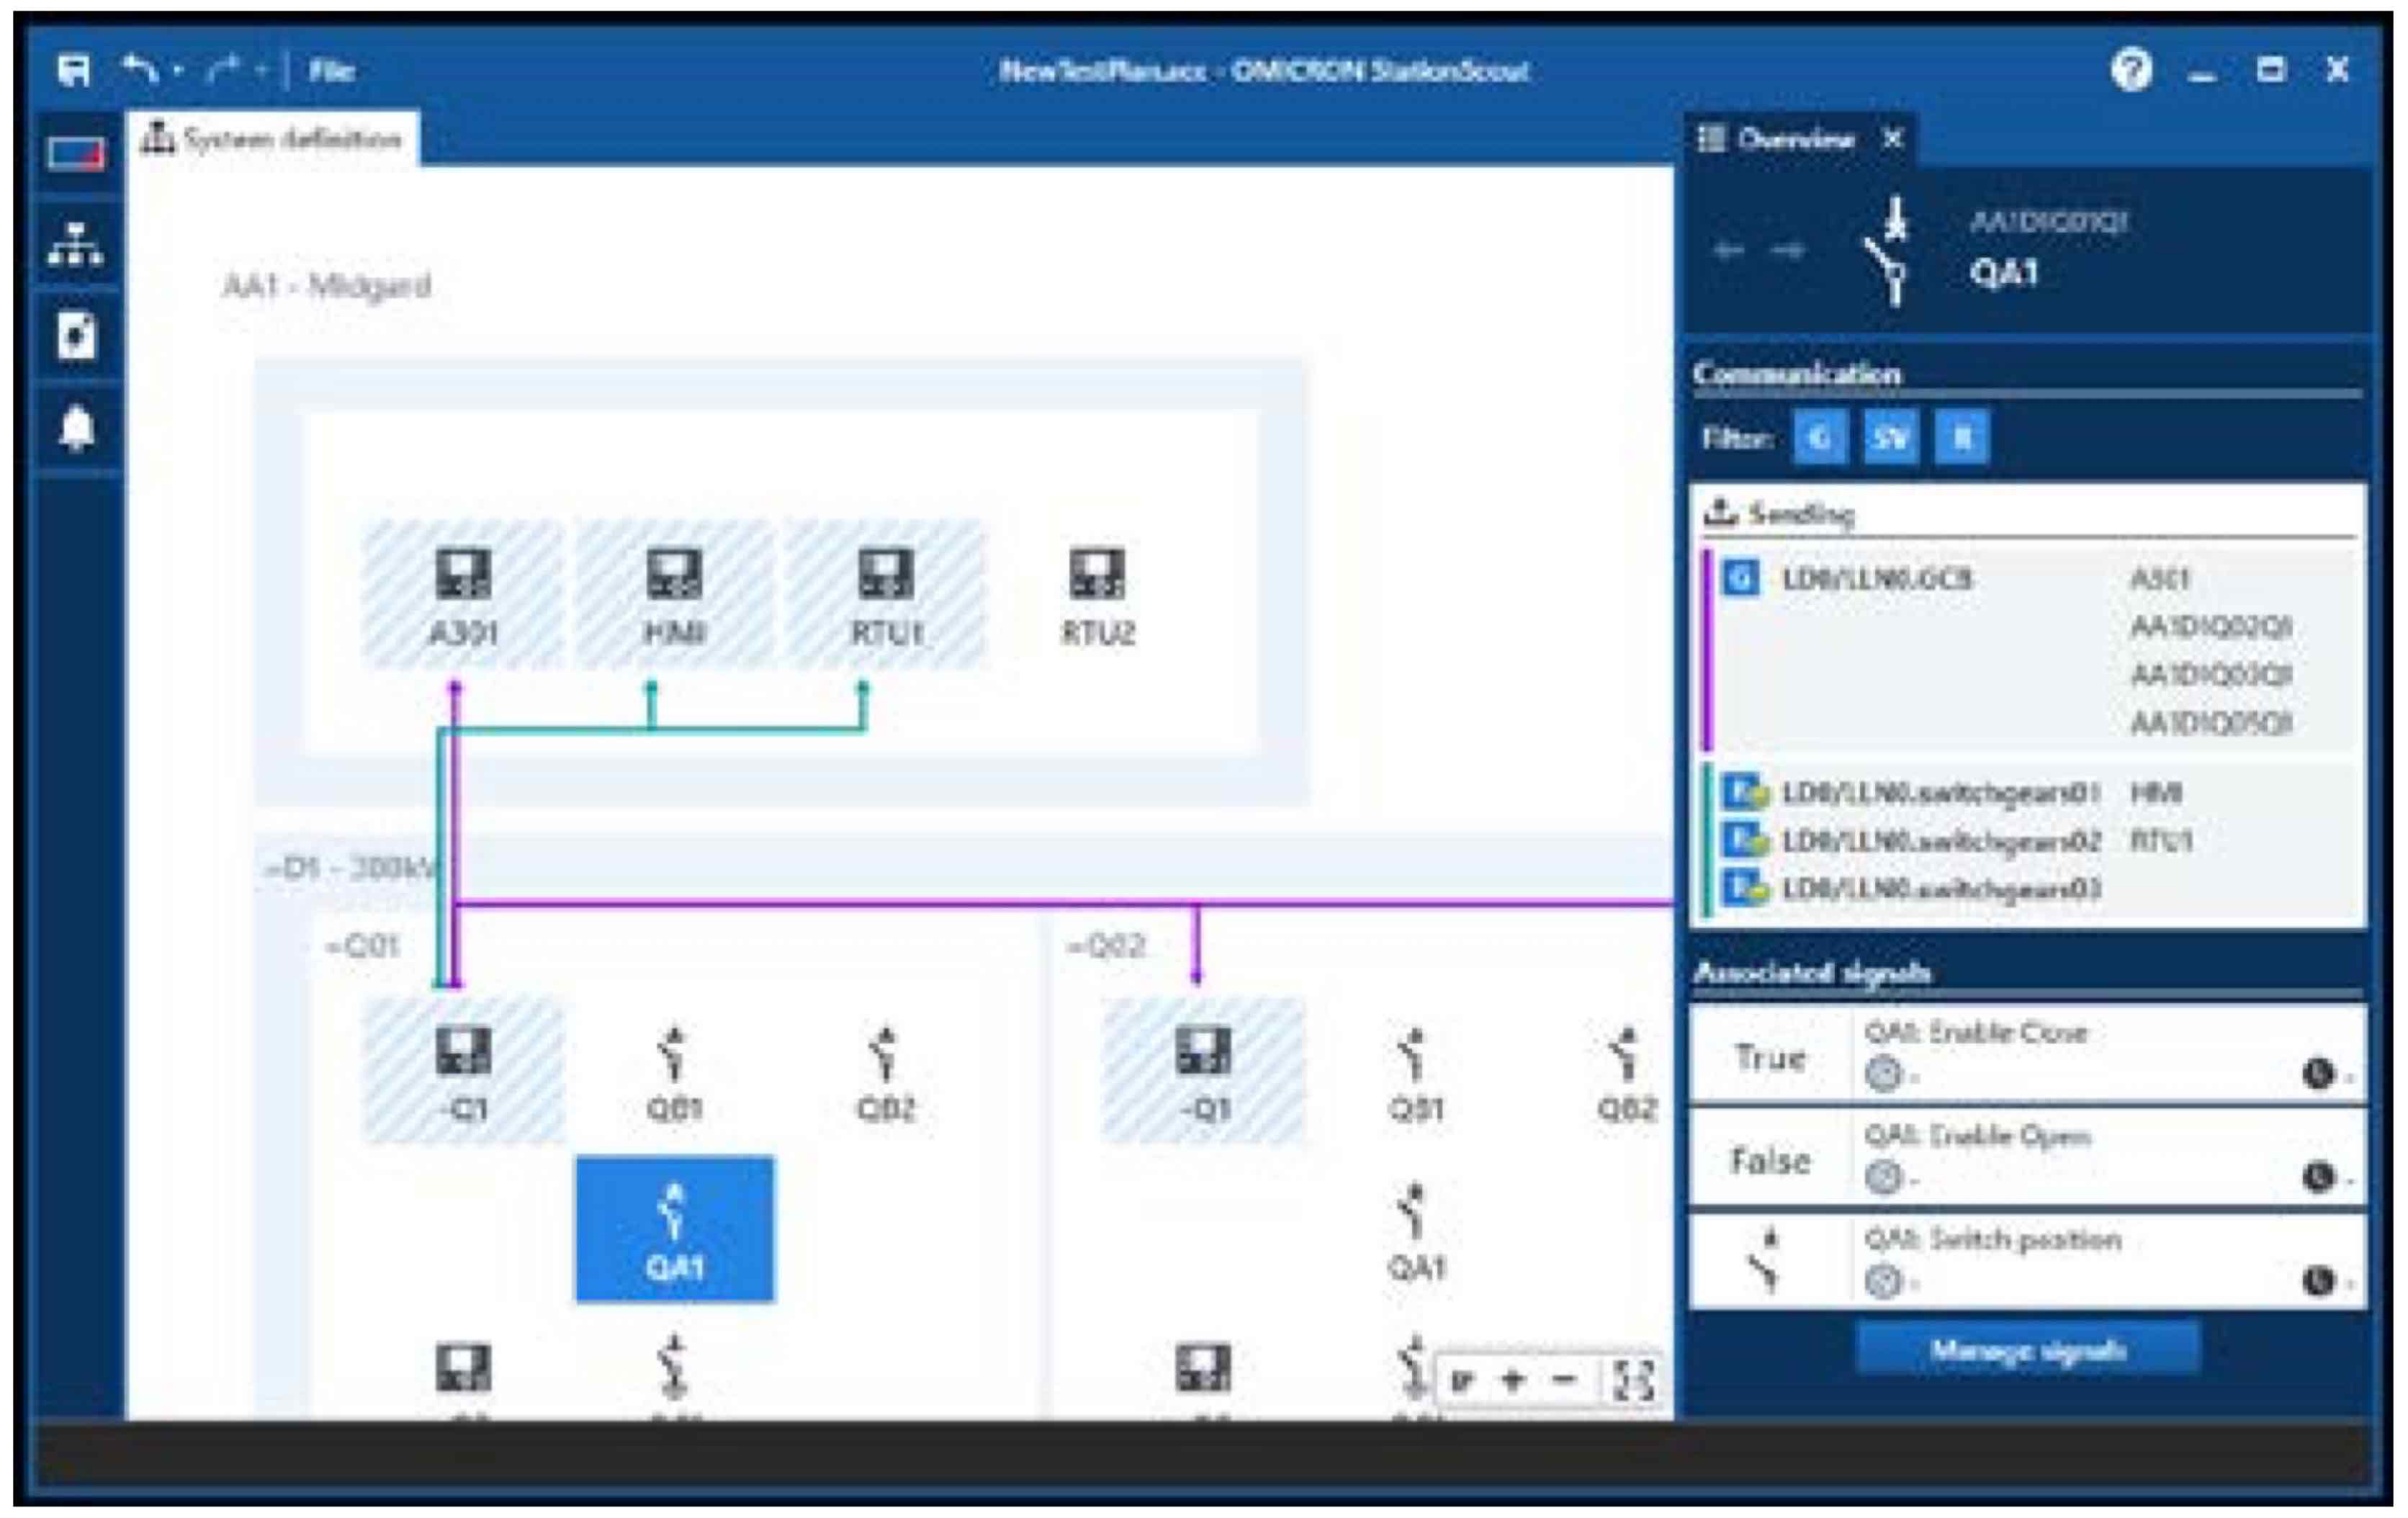
Task: Navigate back with the left arrow in Overview
Action: 1730,250
